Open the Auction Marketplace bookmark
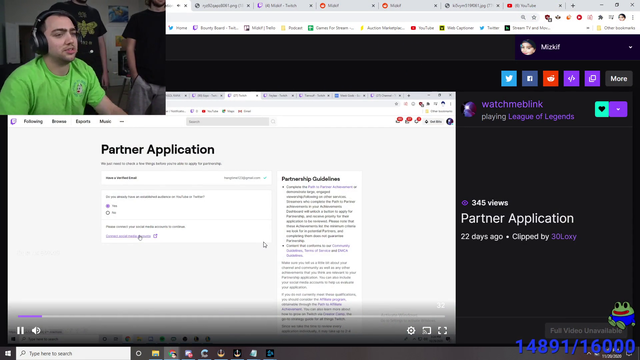 coord(382,28)
